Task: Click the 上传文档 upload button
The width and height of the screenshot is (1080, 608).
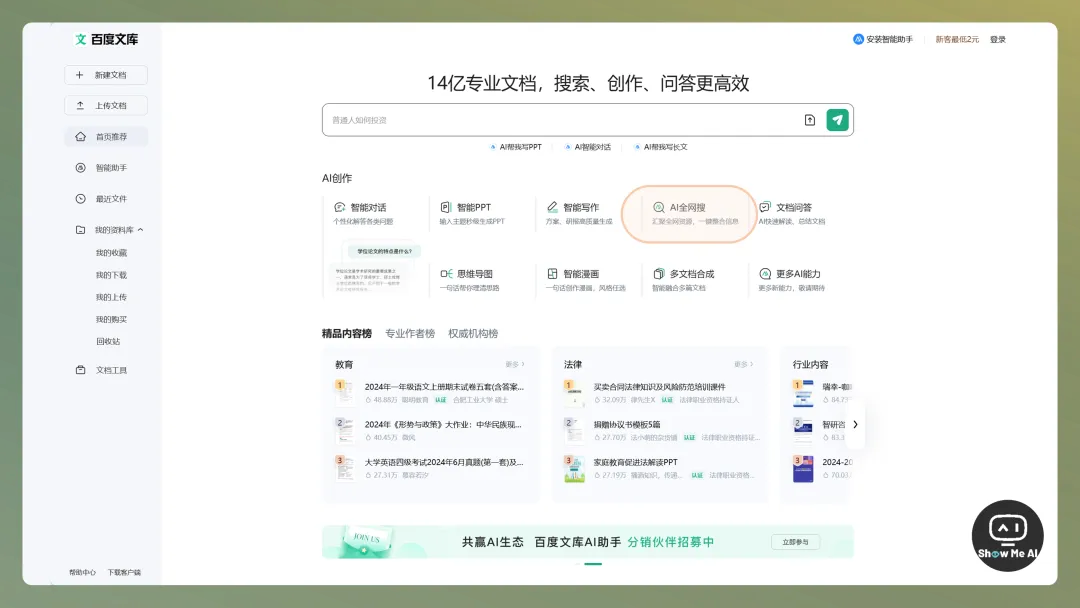Action: click(106, 105)
